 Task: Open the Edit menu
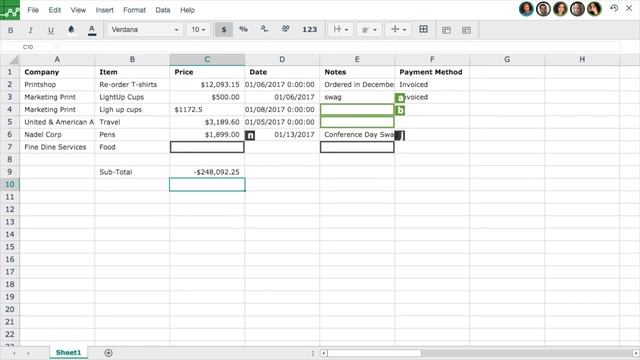coord(55,10)
